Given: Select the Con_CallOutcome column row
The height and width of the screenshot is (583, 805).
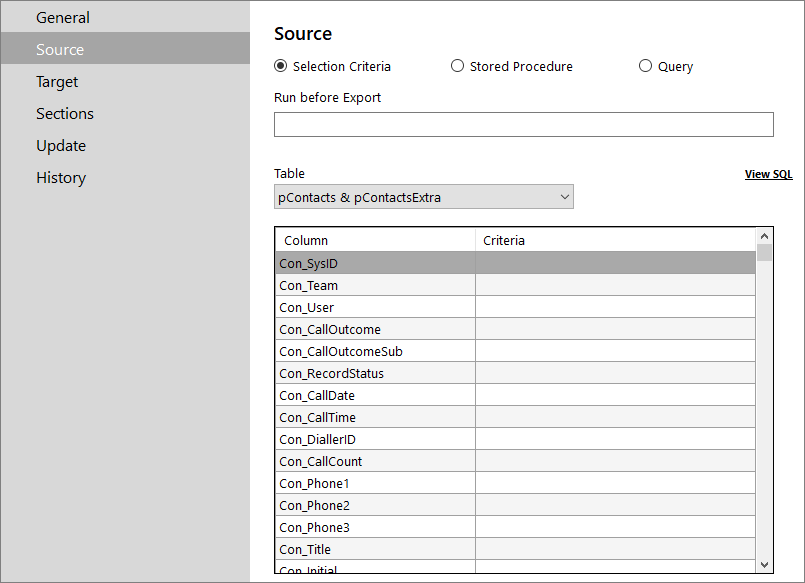Looking at the screenshot, I should pyautogui.click(x=515, y=329).
